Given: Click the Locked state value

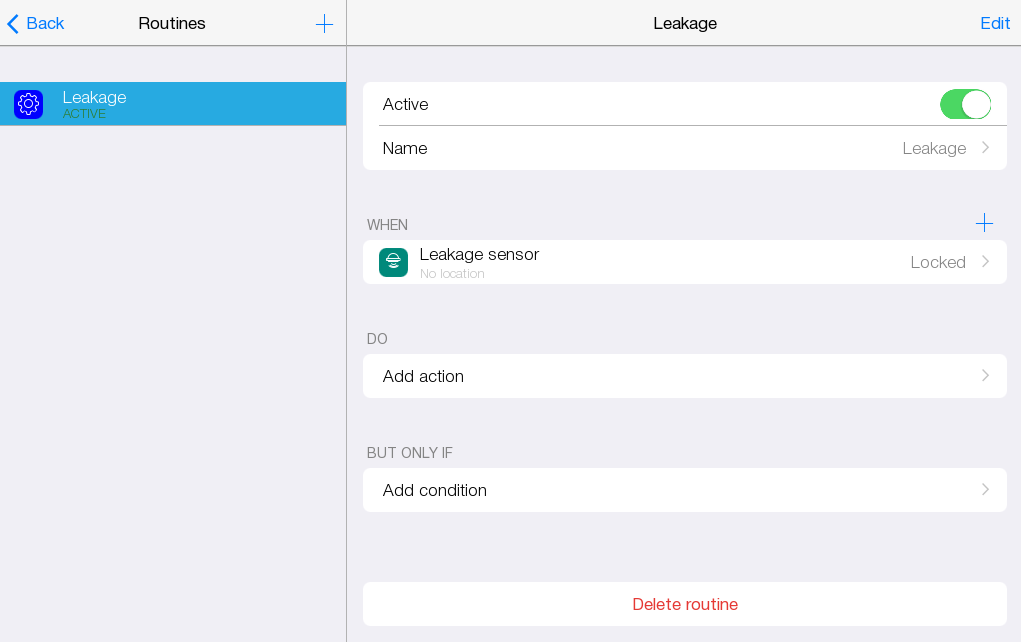Looking at the screenshot, I should [937, 262].
